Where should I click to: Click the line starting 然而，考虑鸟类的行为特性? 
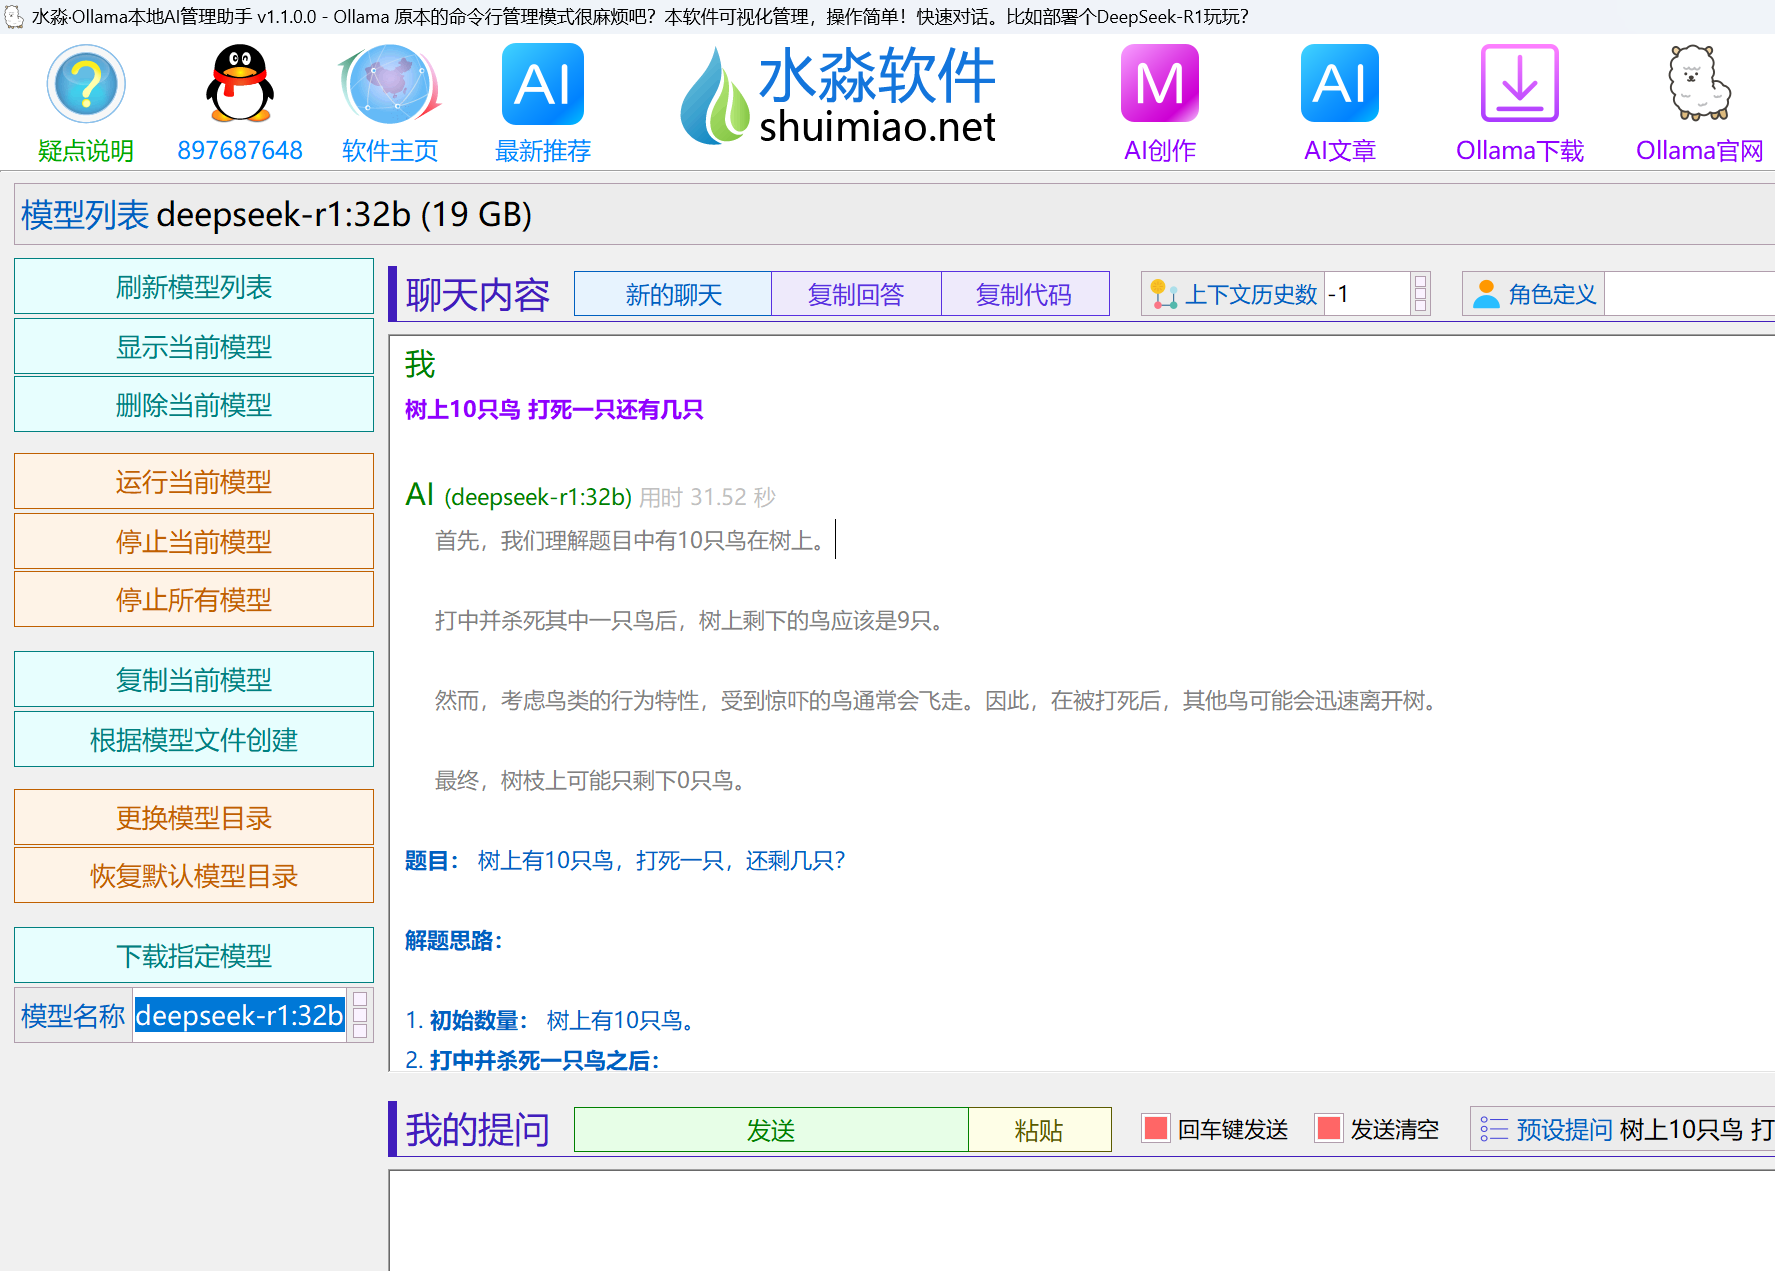pos(938,701)
